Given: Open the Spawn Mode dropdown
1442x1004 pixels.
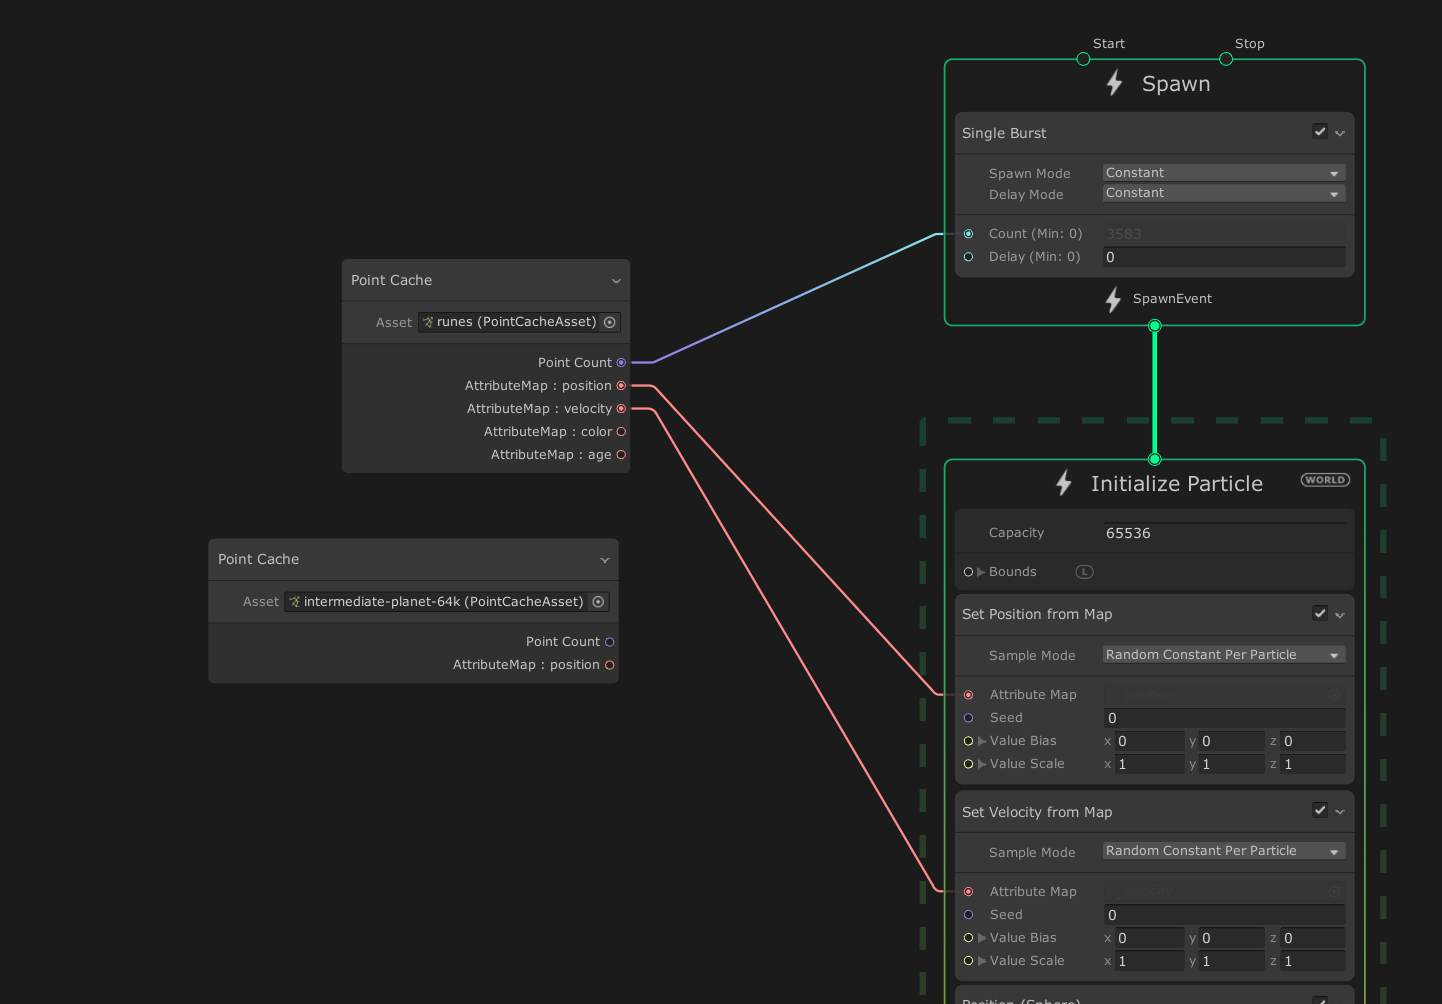Looking at the screenshot, I should [1222, 172].
